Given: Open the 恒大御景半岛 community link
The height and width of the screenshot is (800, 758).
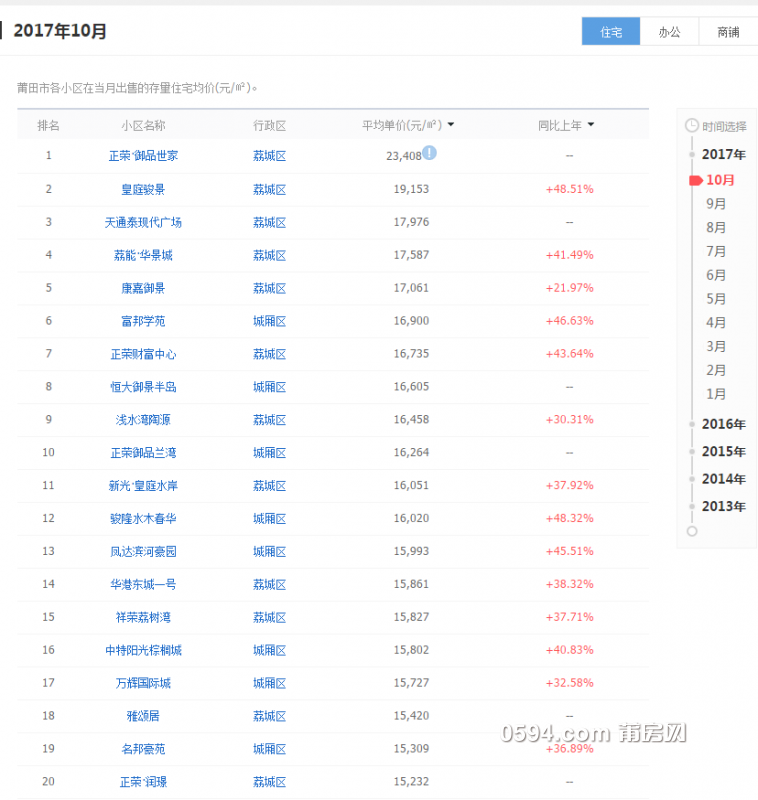Looking at the screenshot, I should coord(143,387).
